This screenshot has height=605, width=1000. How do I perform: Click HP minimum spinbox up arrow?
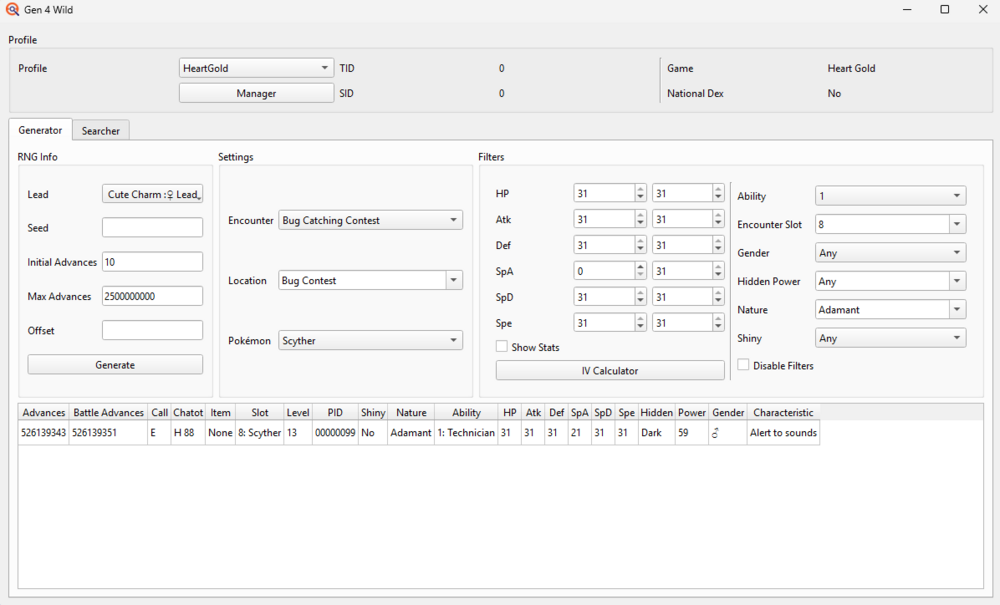[640, 189]
